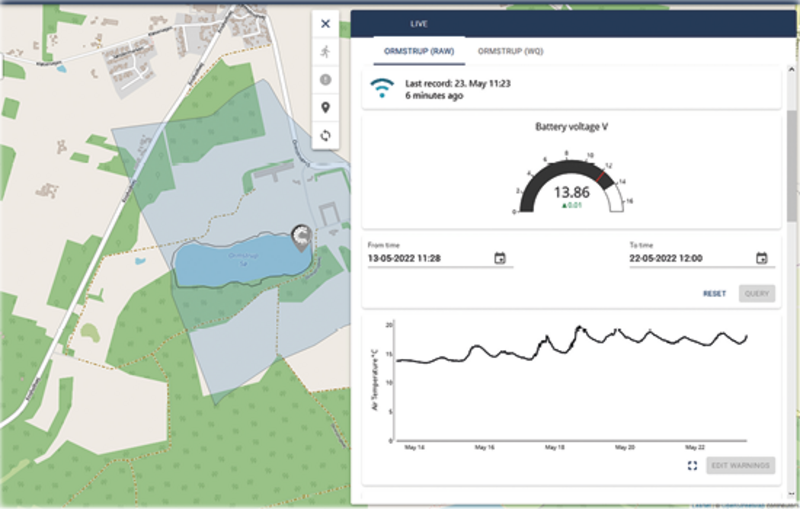
Task: Click the battery voltage gauge
Action: (x=570, y=183)
